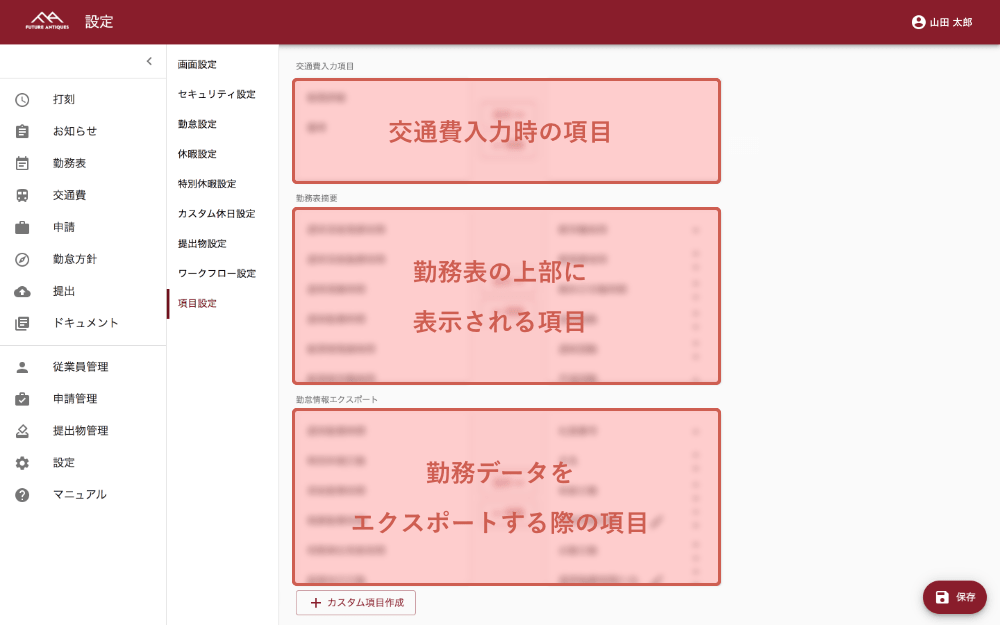Click the Future Antiques logo
This screenshot has height=625, width=1000.
coord(47,21)
